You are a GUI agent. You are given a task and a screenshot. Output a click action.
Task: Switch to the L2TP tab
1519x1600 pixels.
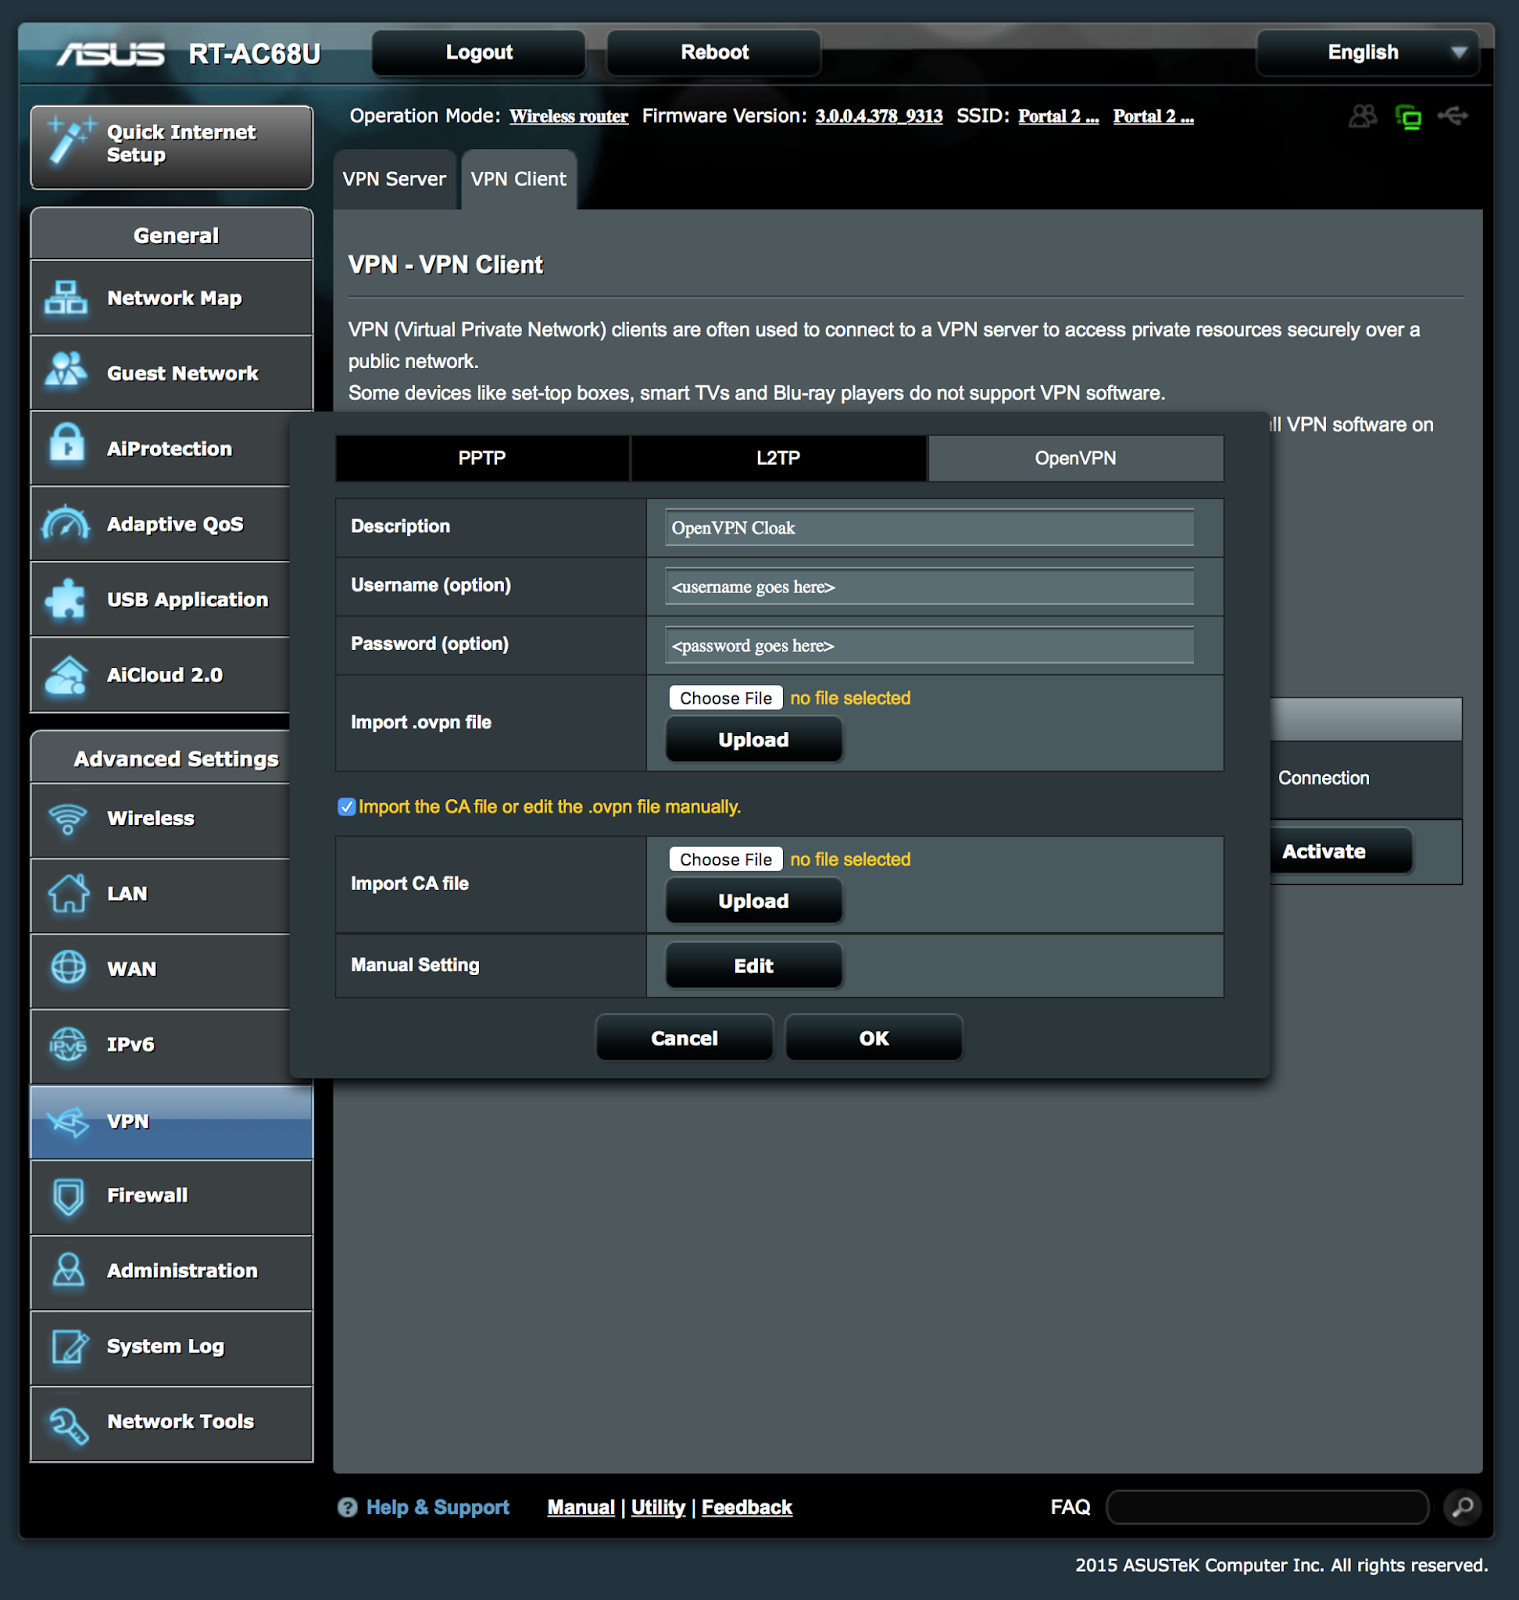click(x=778, y=458)
